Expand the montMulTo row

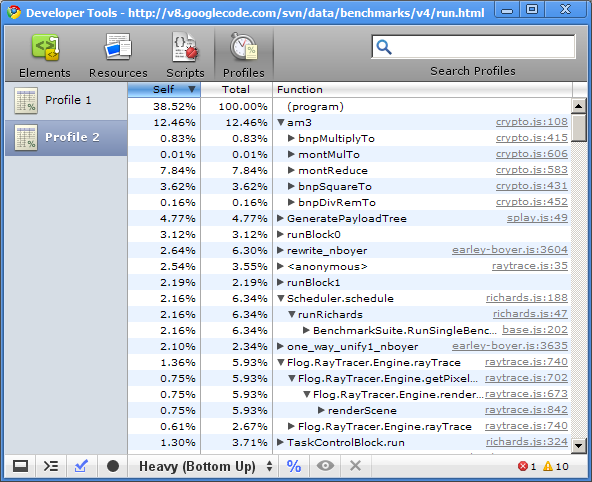tap(291, 154)
